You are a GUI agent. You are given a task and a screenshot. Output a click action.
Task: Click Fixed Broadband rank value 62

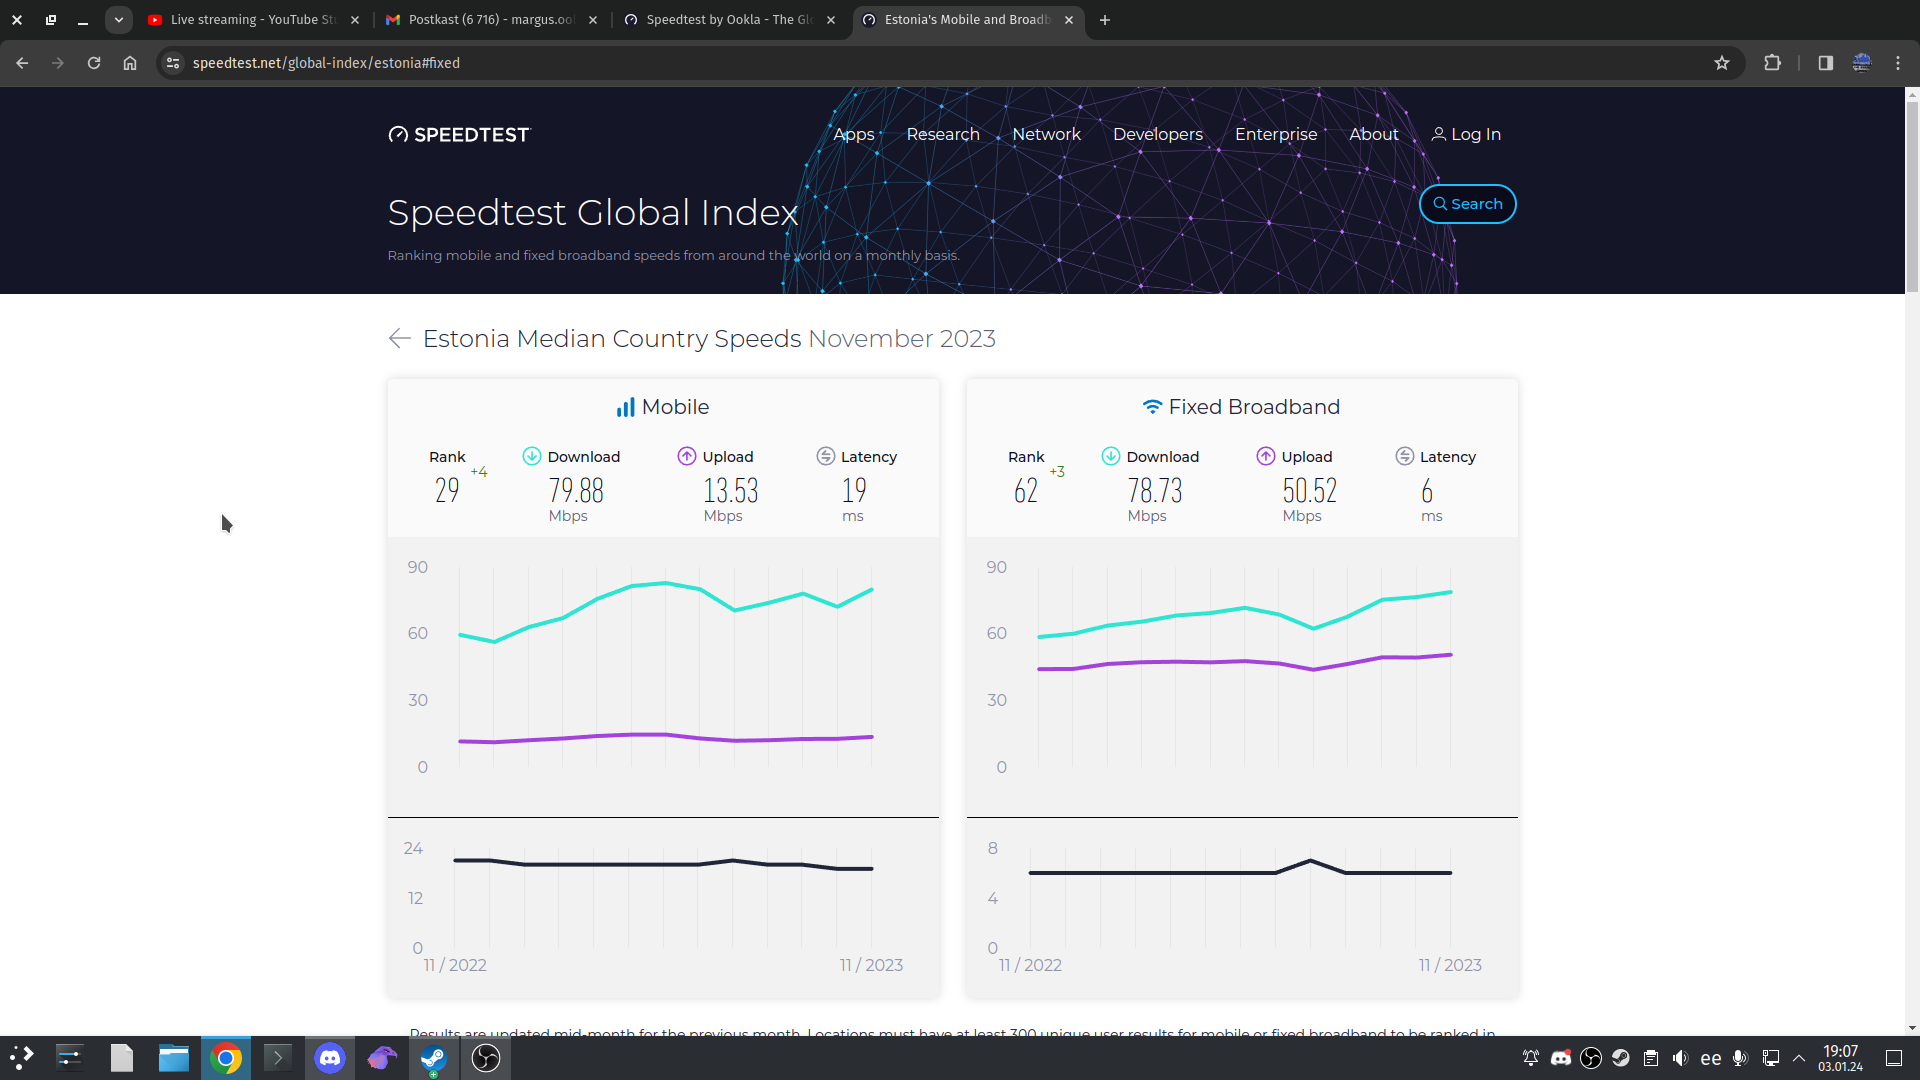[x=1026, y=490]
